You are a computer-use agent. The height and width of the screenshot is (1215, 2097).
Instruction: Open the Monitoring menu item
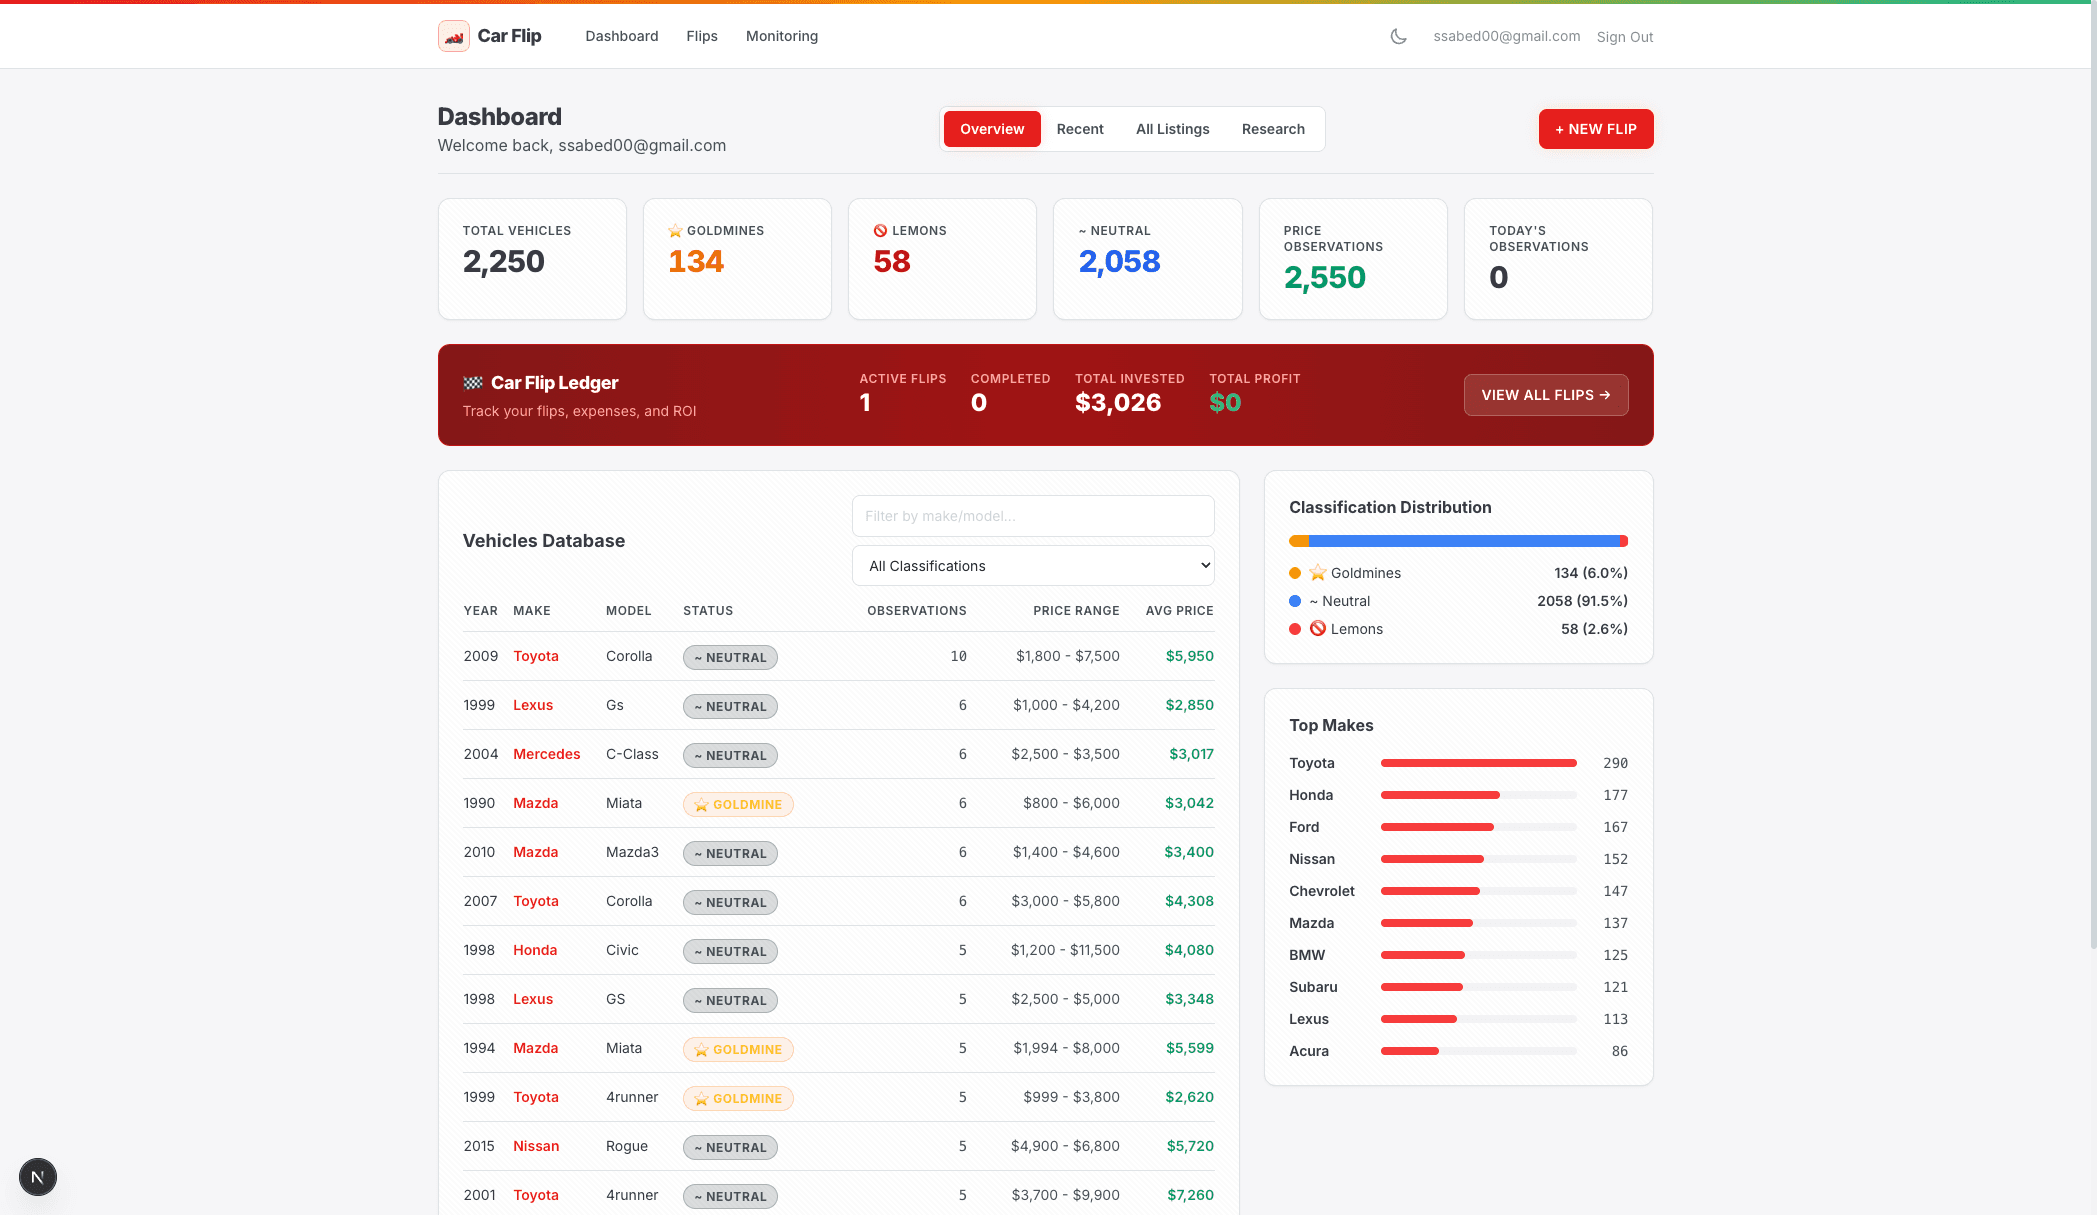click(781, 36)
